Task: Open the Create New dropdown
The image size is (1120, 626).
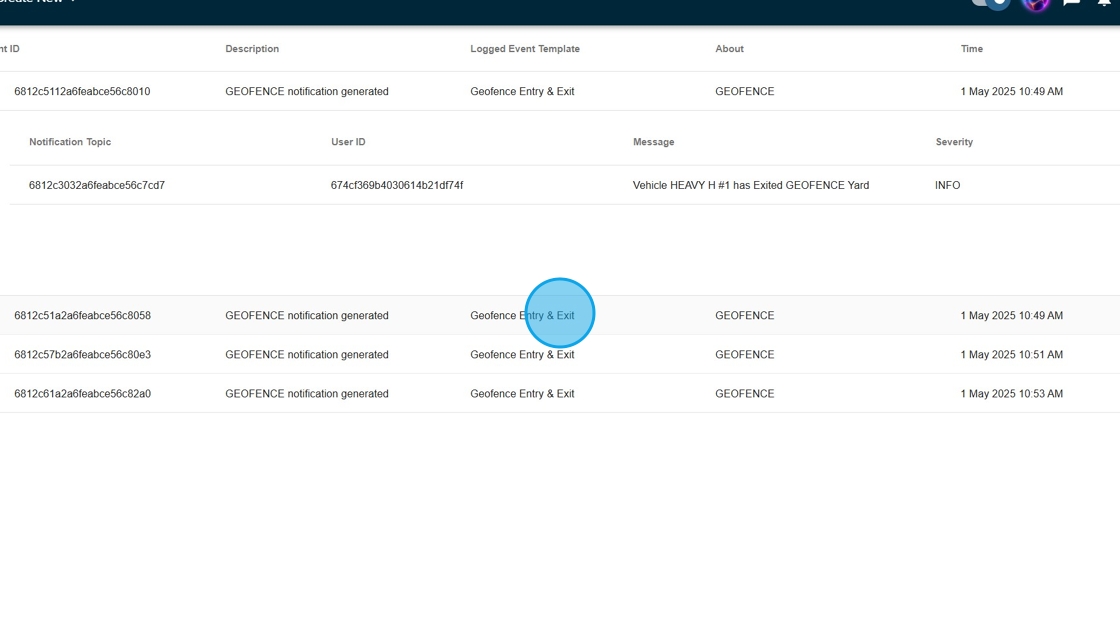Action: [x=40, y=2]
